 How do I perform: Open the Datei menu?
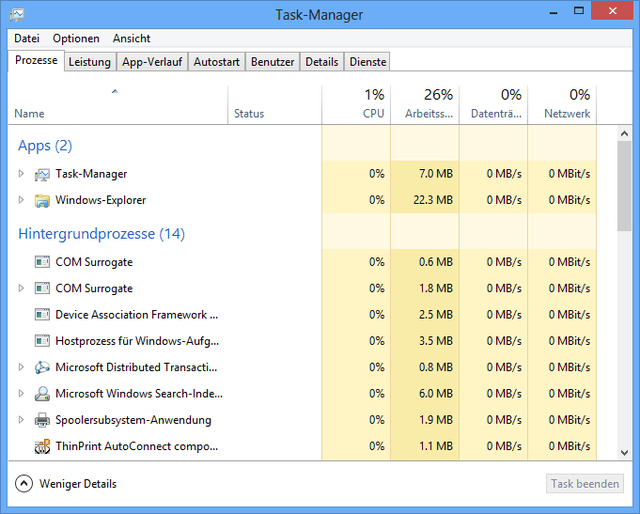(27, 38)
